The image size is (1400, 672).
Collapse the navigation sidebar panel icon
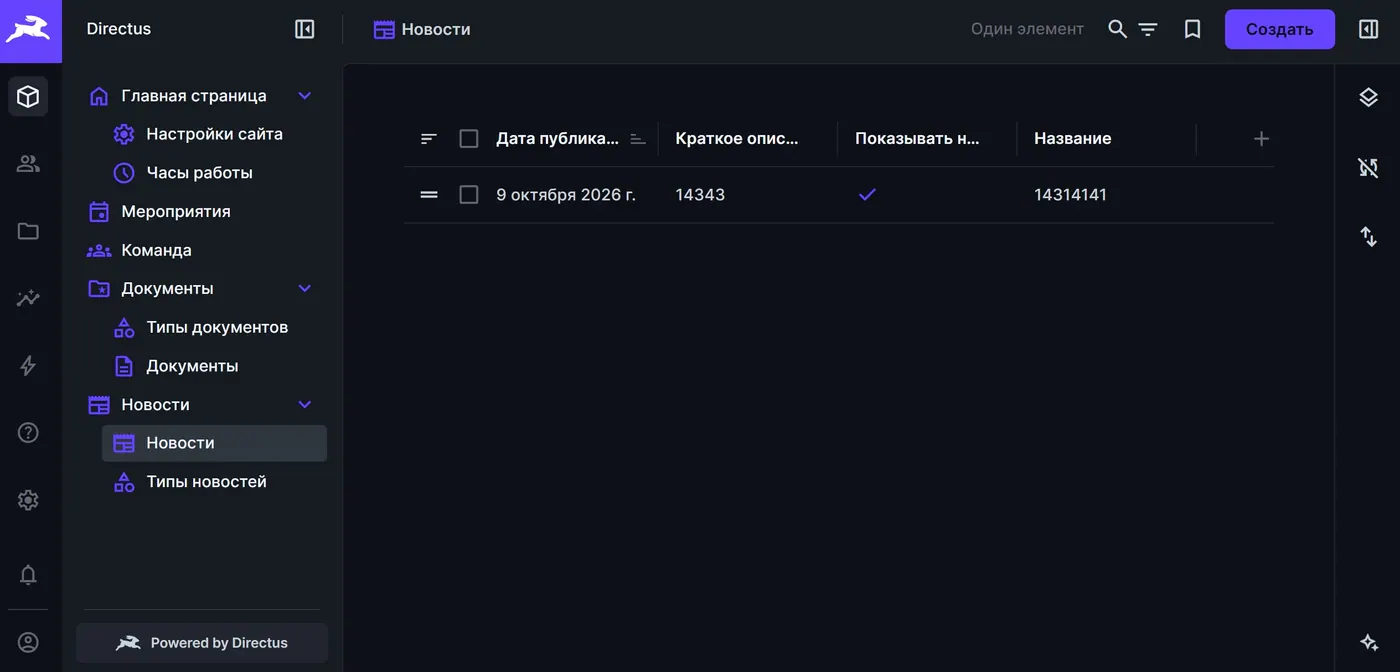tap(305, 29)
